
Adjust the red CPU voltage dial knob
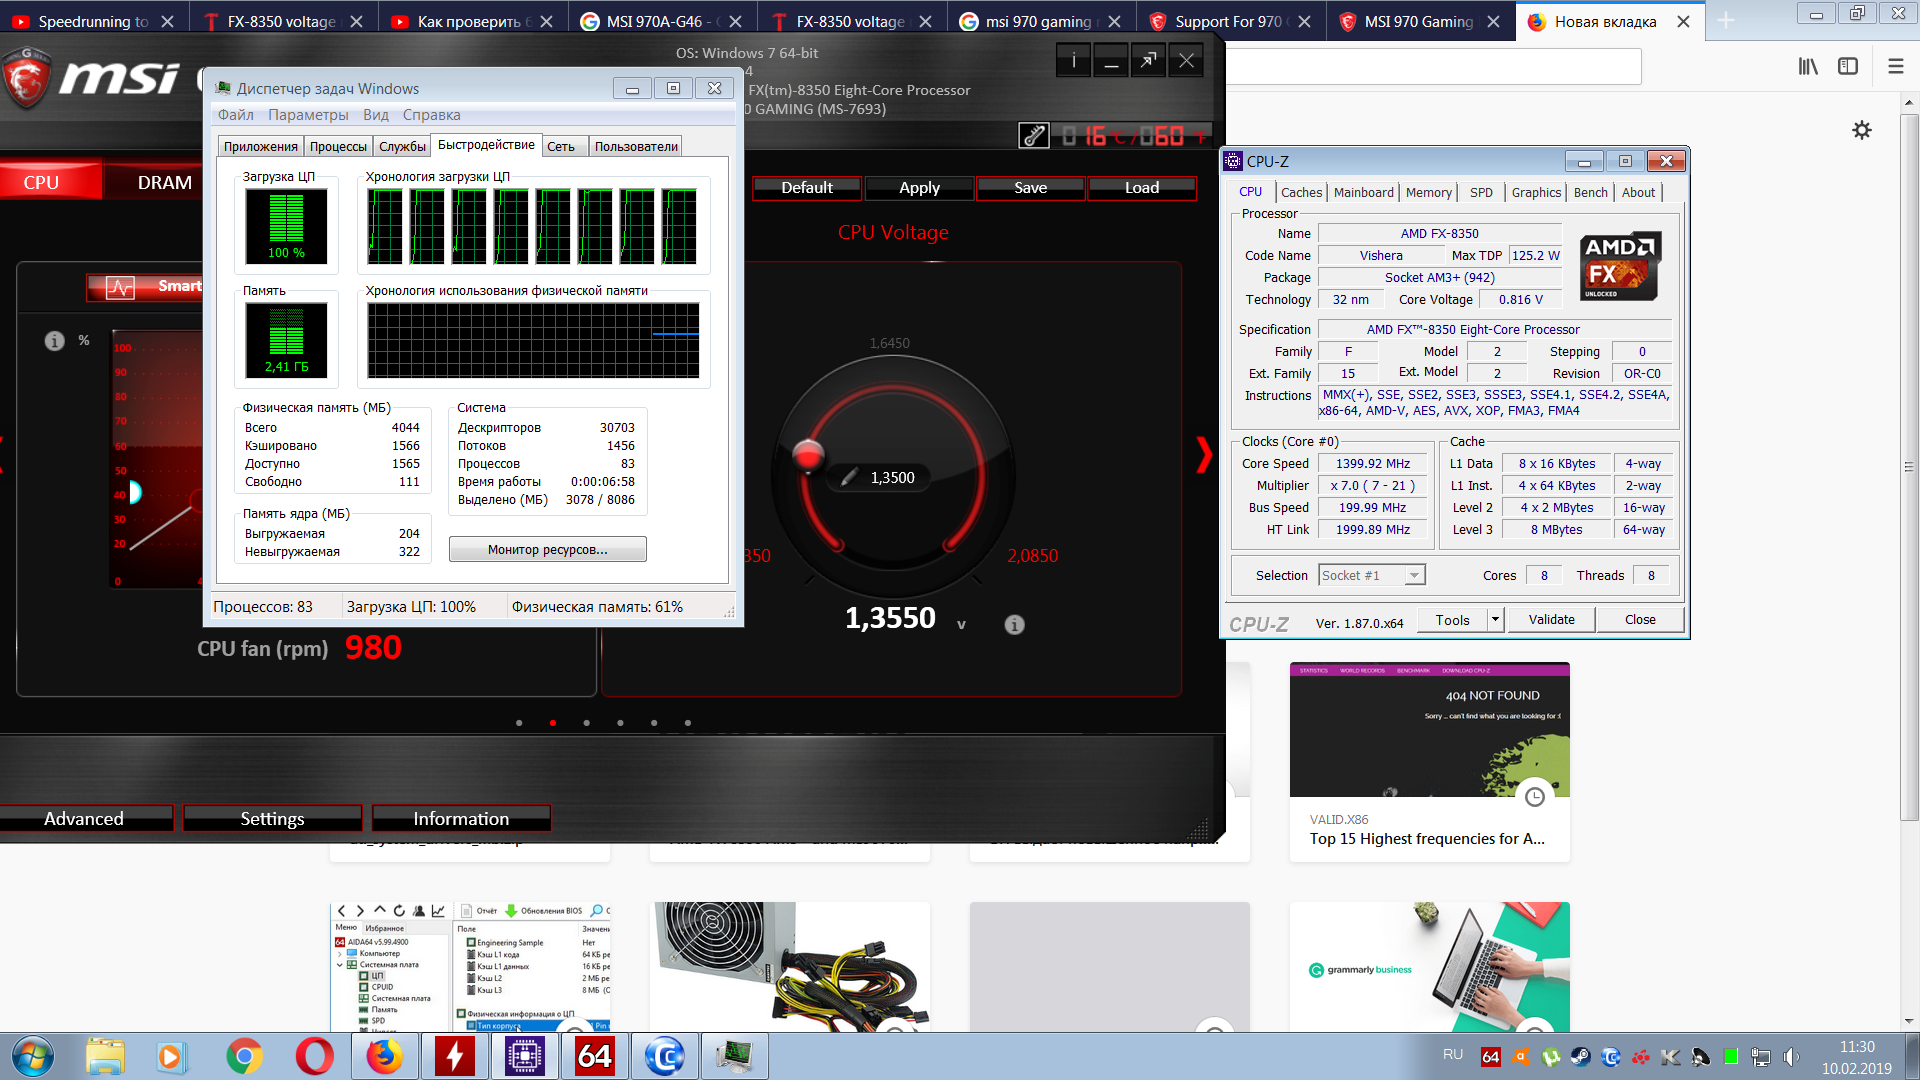pyautogui.click(x=807, y=454)
